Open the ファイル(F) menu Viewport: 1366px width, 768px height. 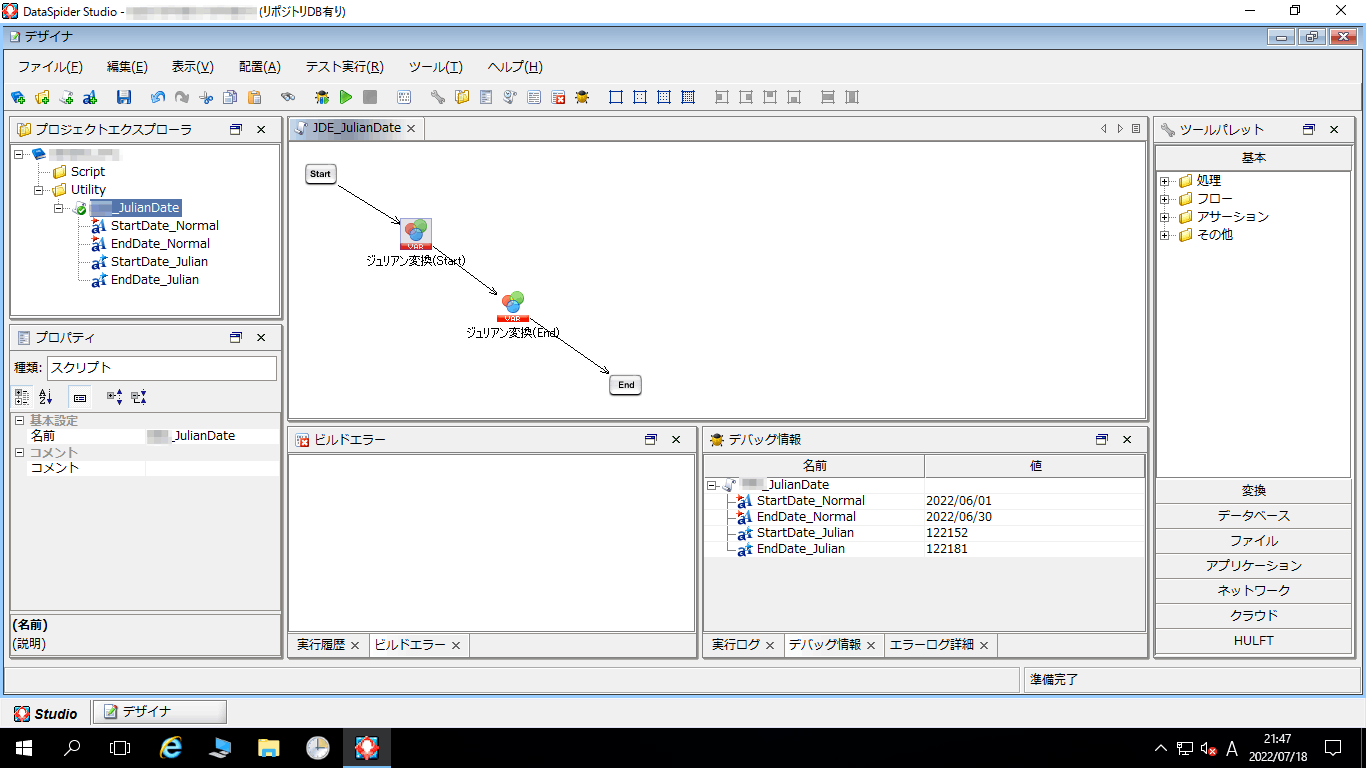[50, 67]
